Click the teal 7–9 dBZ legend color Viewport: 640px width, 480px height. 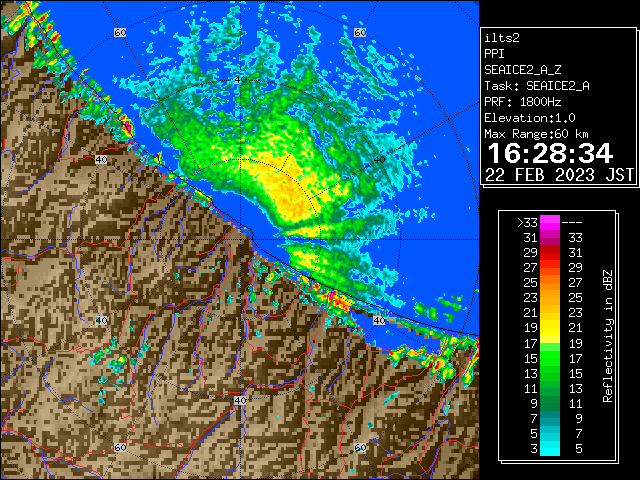point(550,418)
